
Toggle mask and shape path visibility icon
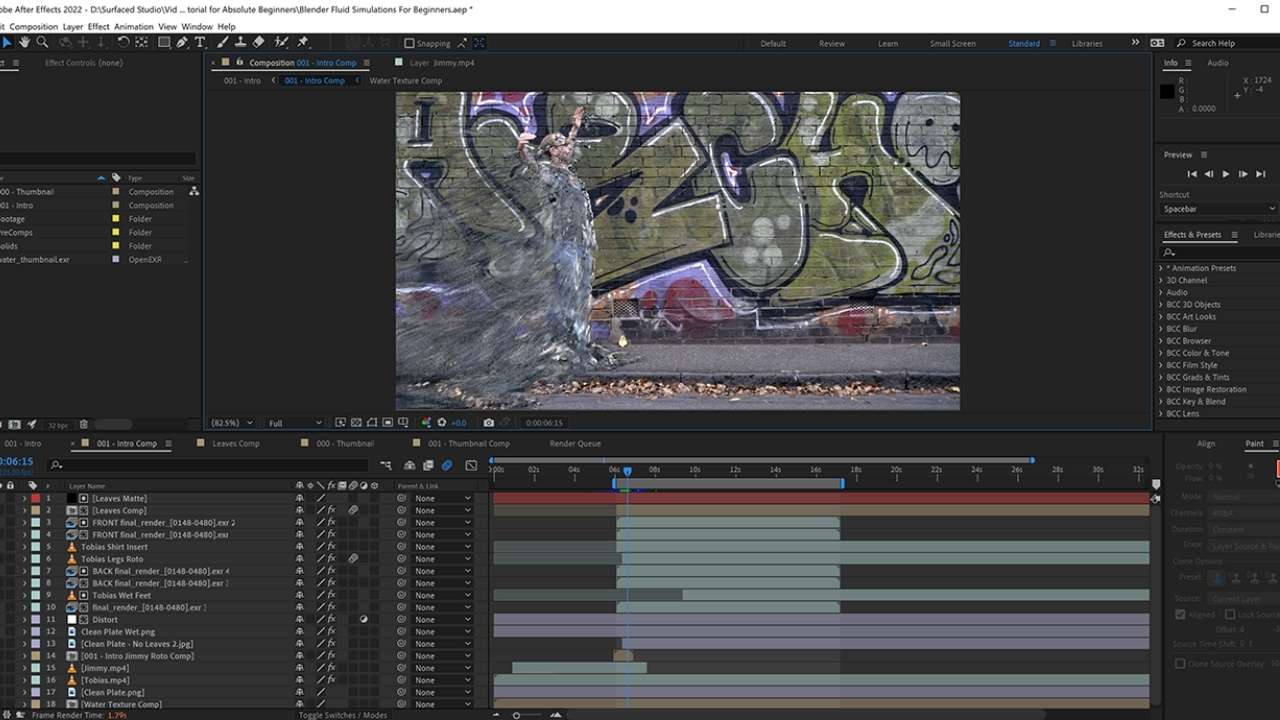point(372,423)
